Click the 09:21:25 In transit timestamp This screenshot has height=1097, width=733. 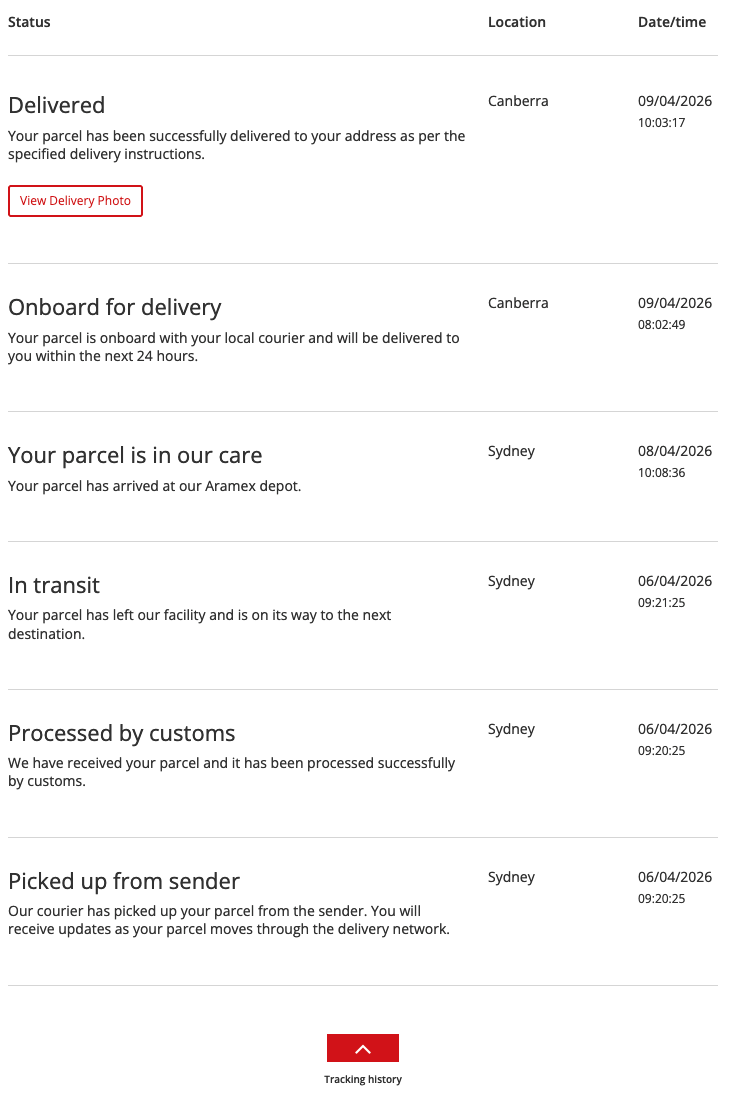[x=661, y=603]
